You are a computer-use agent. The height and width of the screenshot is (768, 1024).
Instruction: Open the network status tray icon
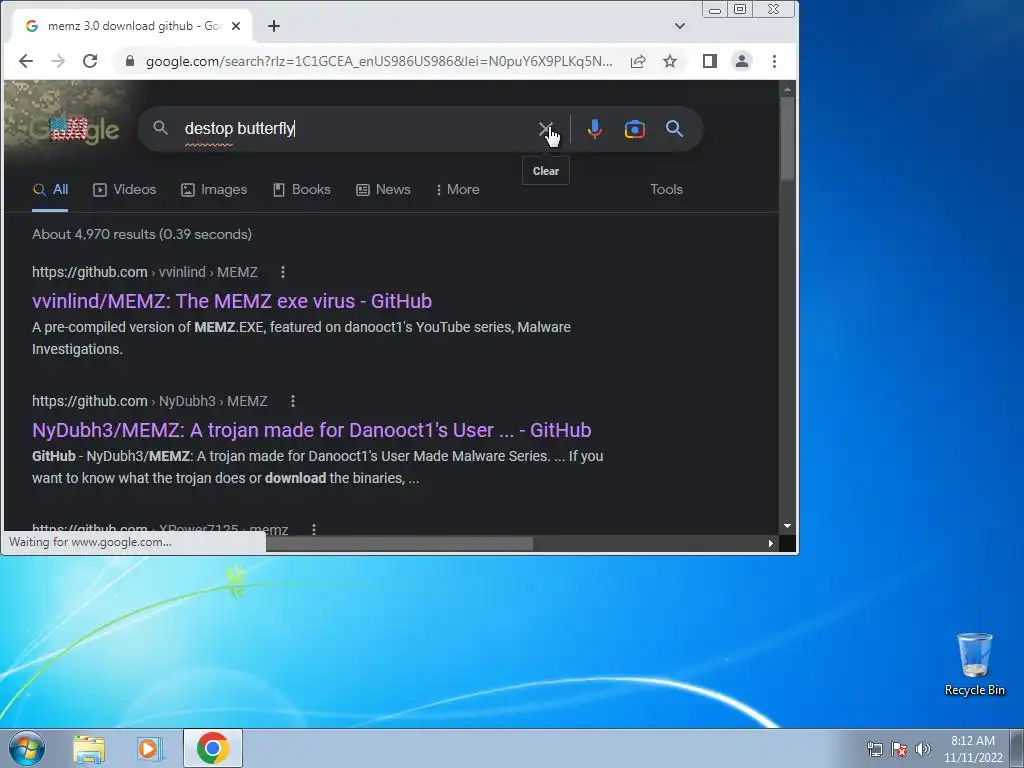[x=874, y=749]
